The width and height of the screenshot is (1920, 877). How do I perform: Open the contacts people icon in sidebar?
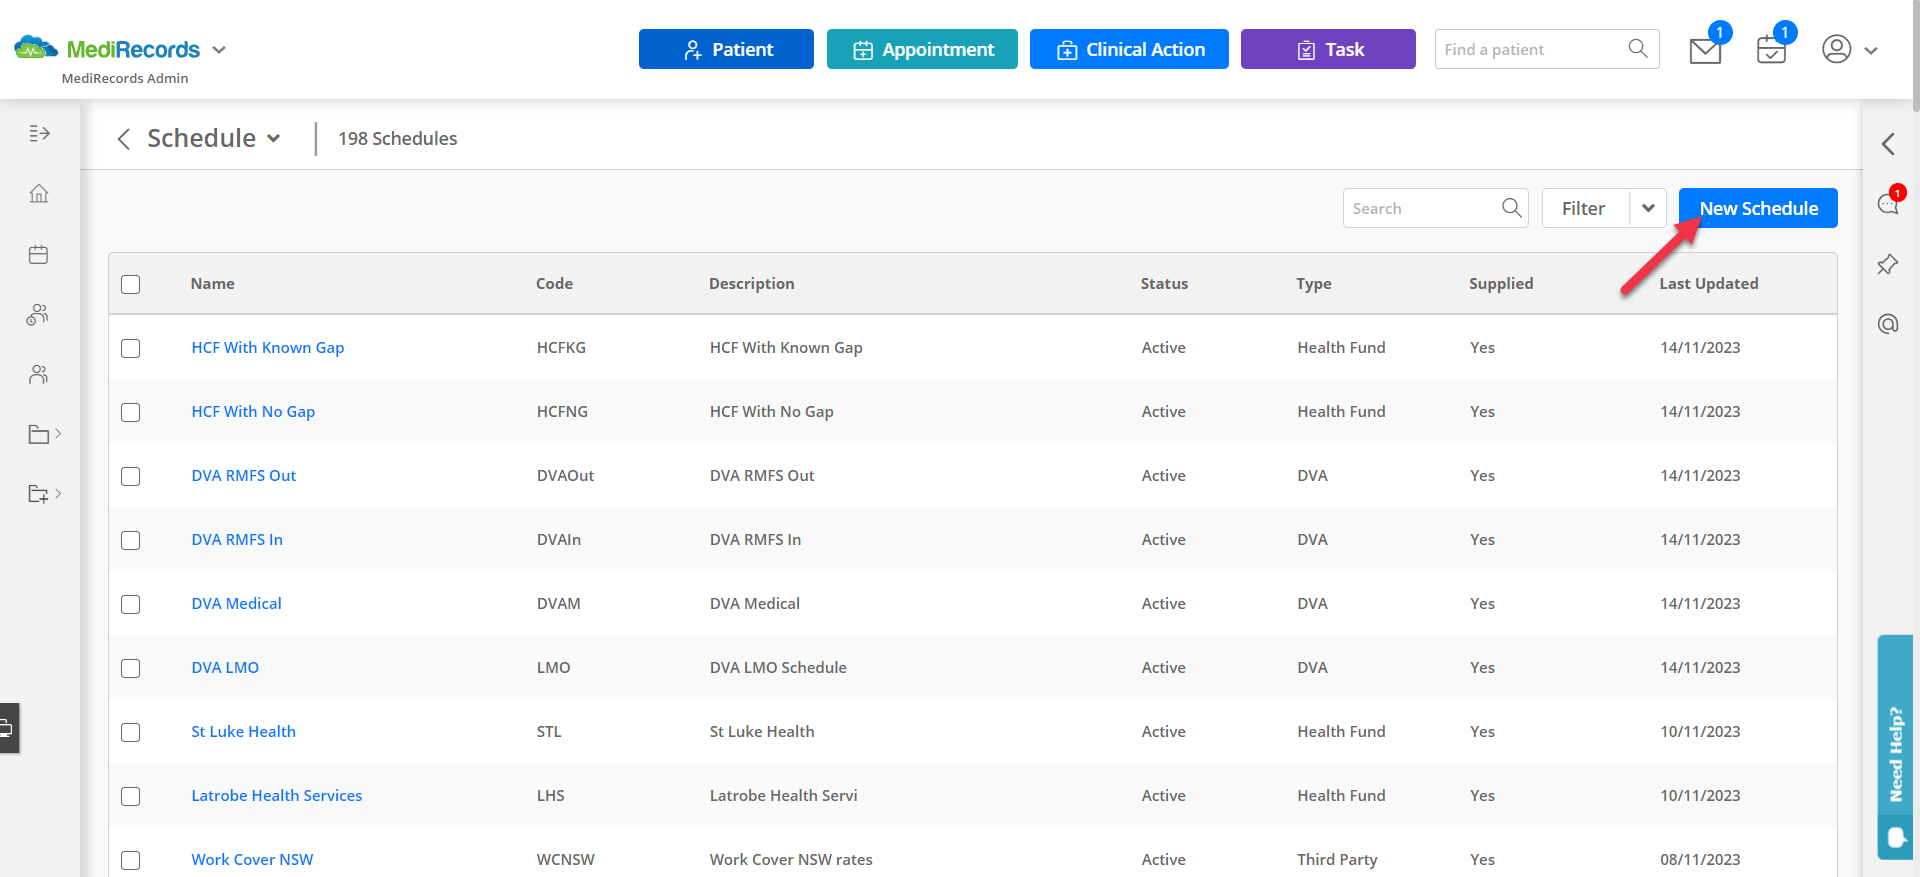pyautogui.click(x=39, y=375)
